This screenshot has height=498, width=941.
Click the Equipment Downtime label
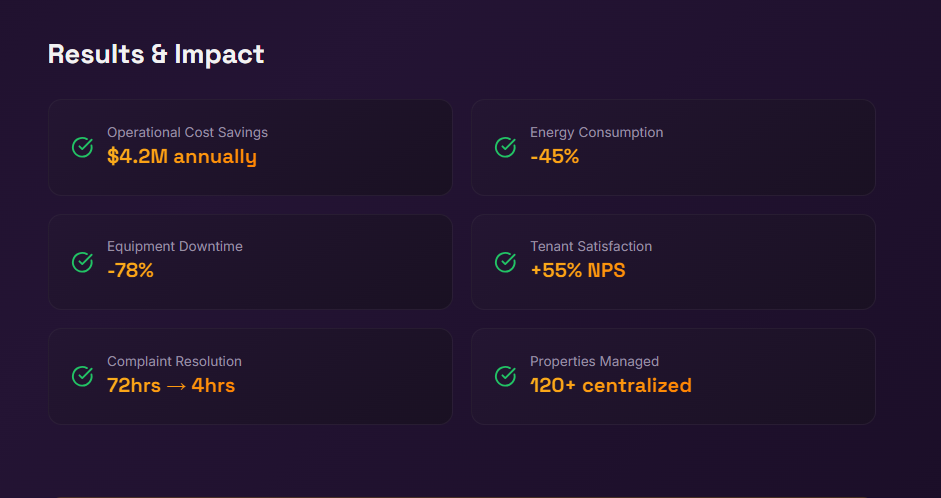[x=175, y=246]
